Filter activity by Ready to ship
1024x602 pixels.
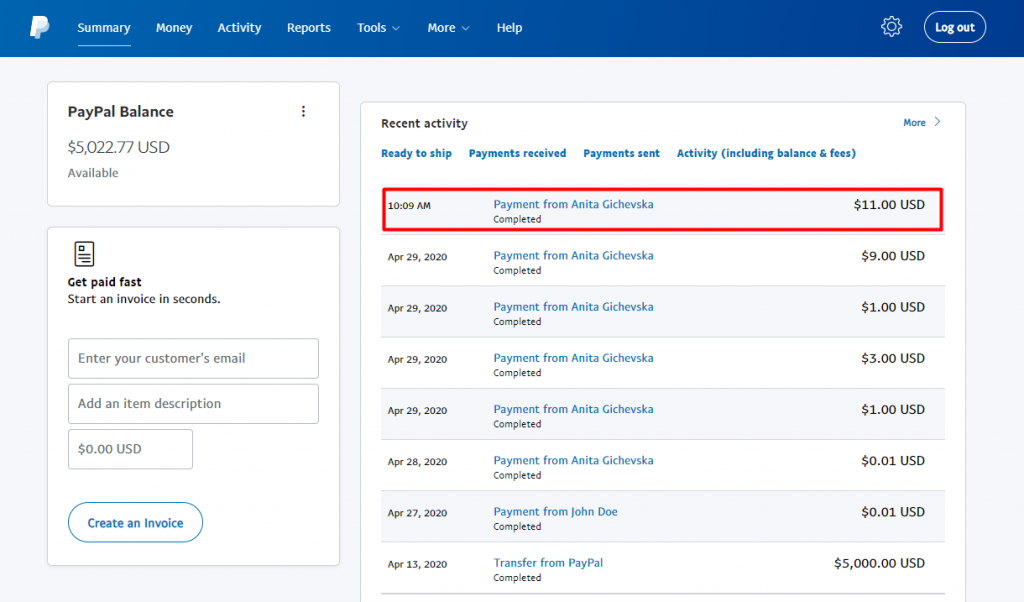(417, 153)
